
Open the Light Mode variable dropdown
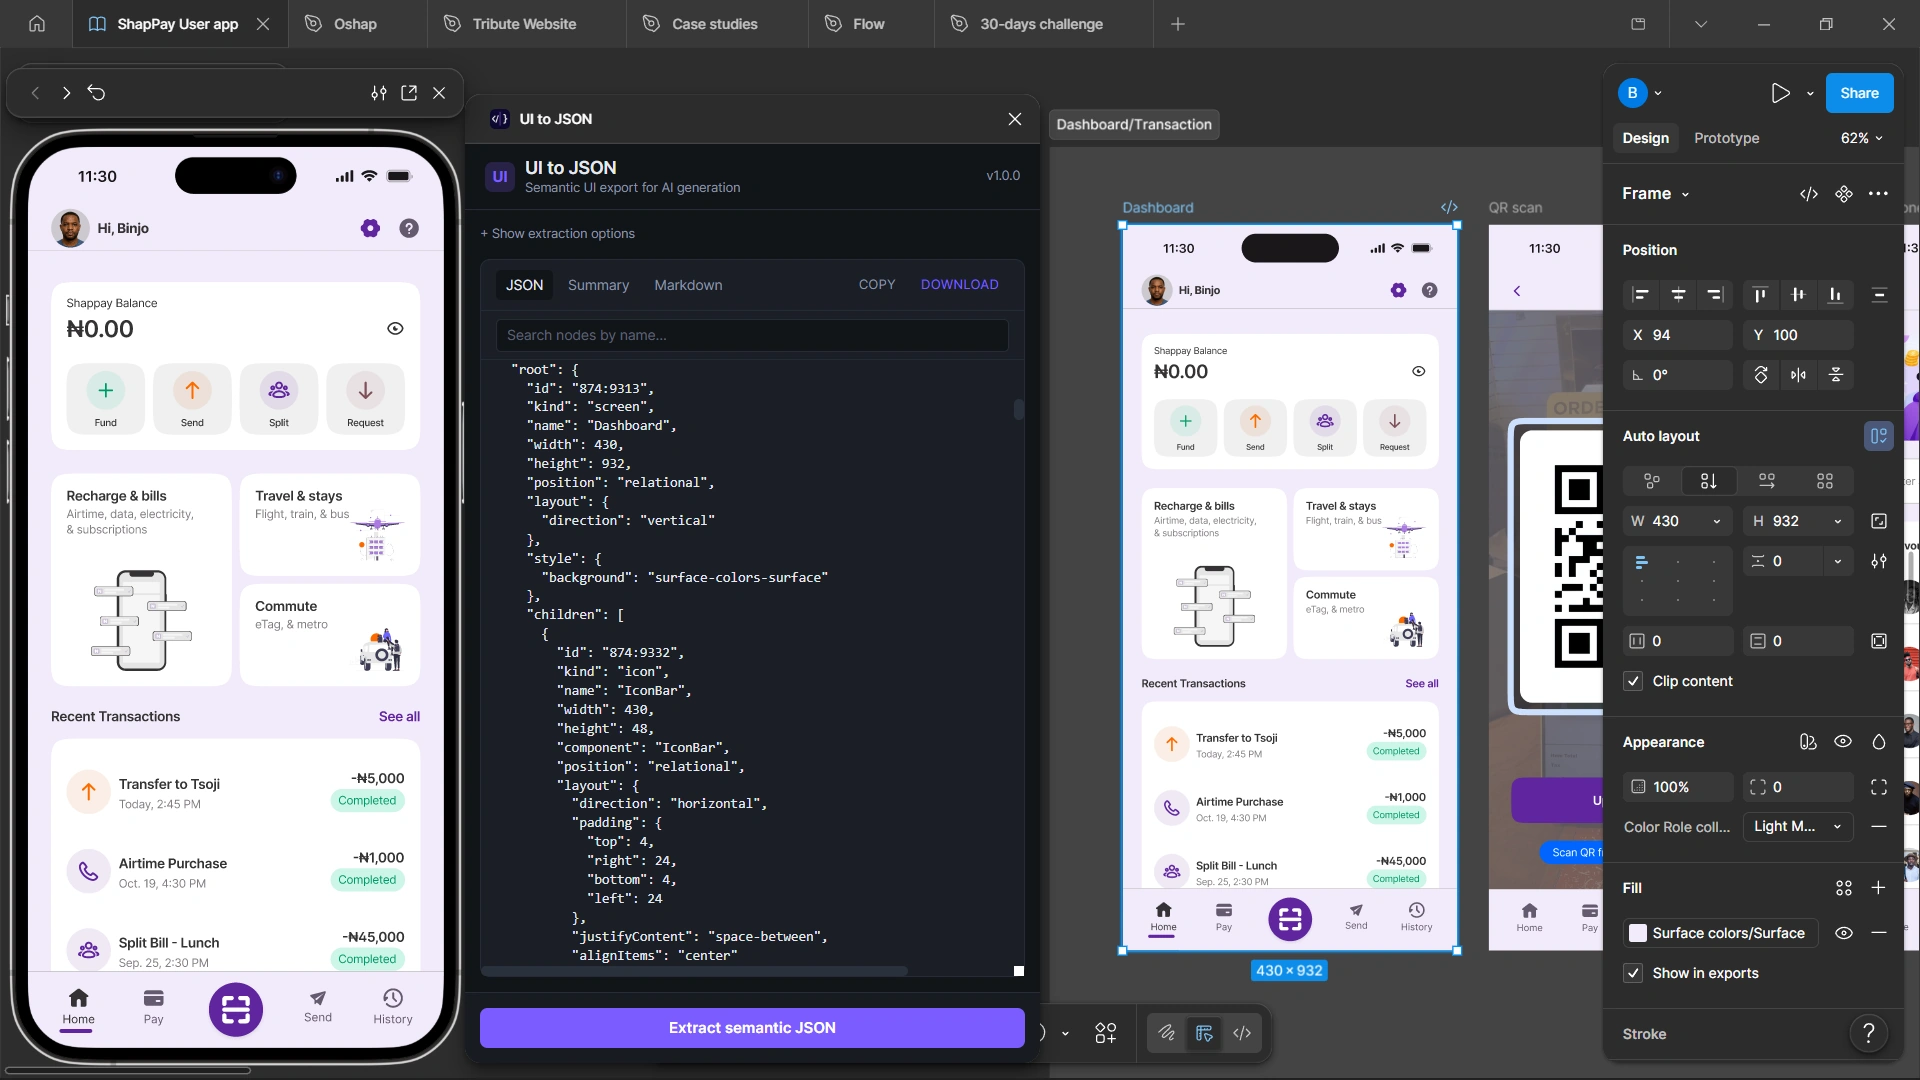click(1798, 827)
